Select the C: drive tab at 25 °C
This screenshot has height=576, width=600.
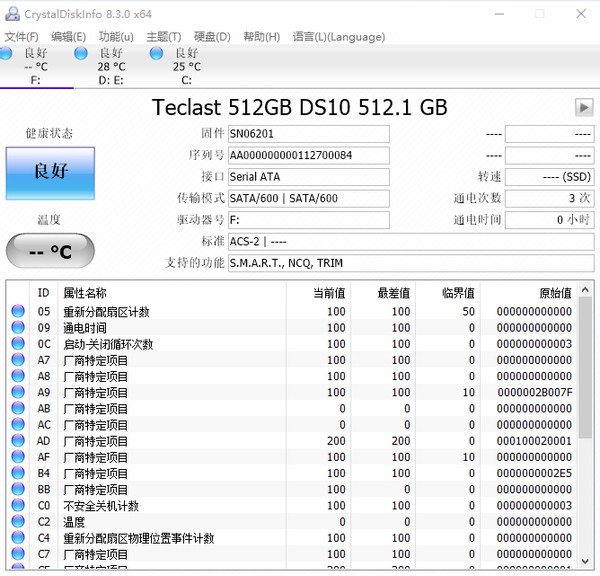[x=186, y=67]
